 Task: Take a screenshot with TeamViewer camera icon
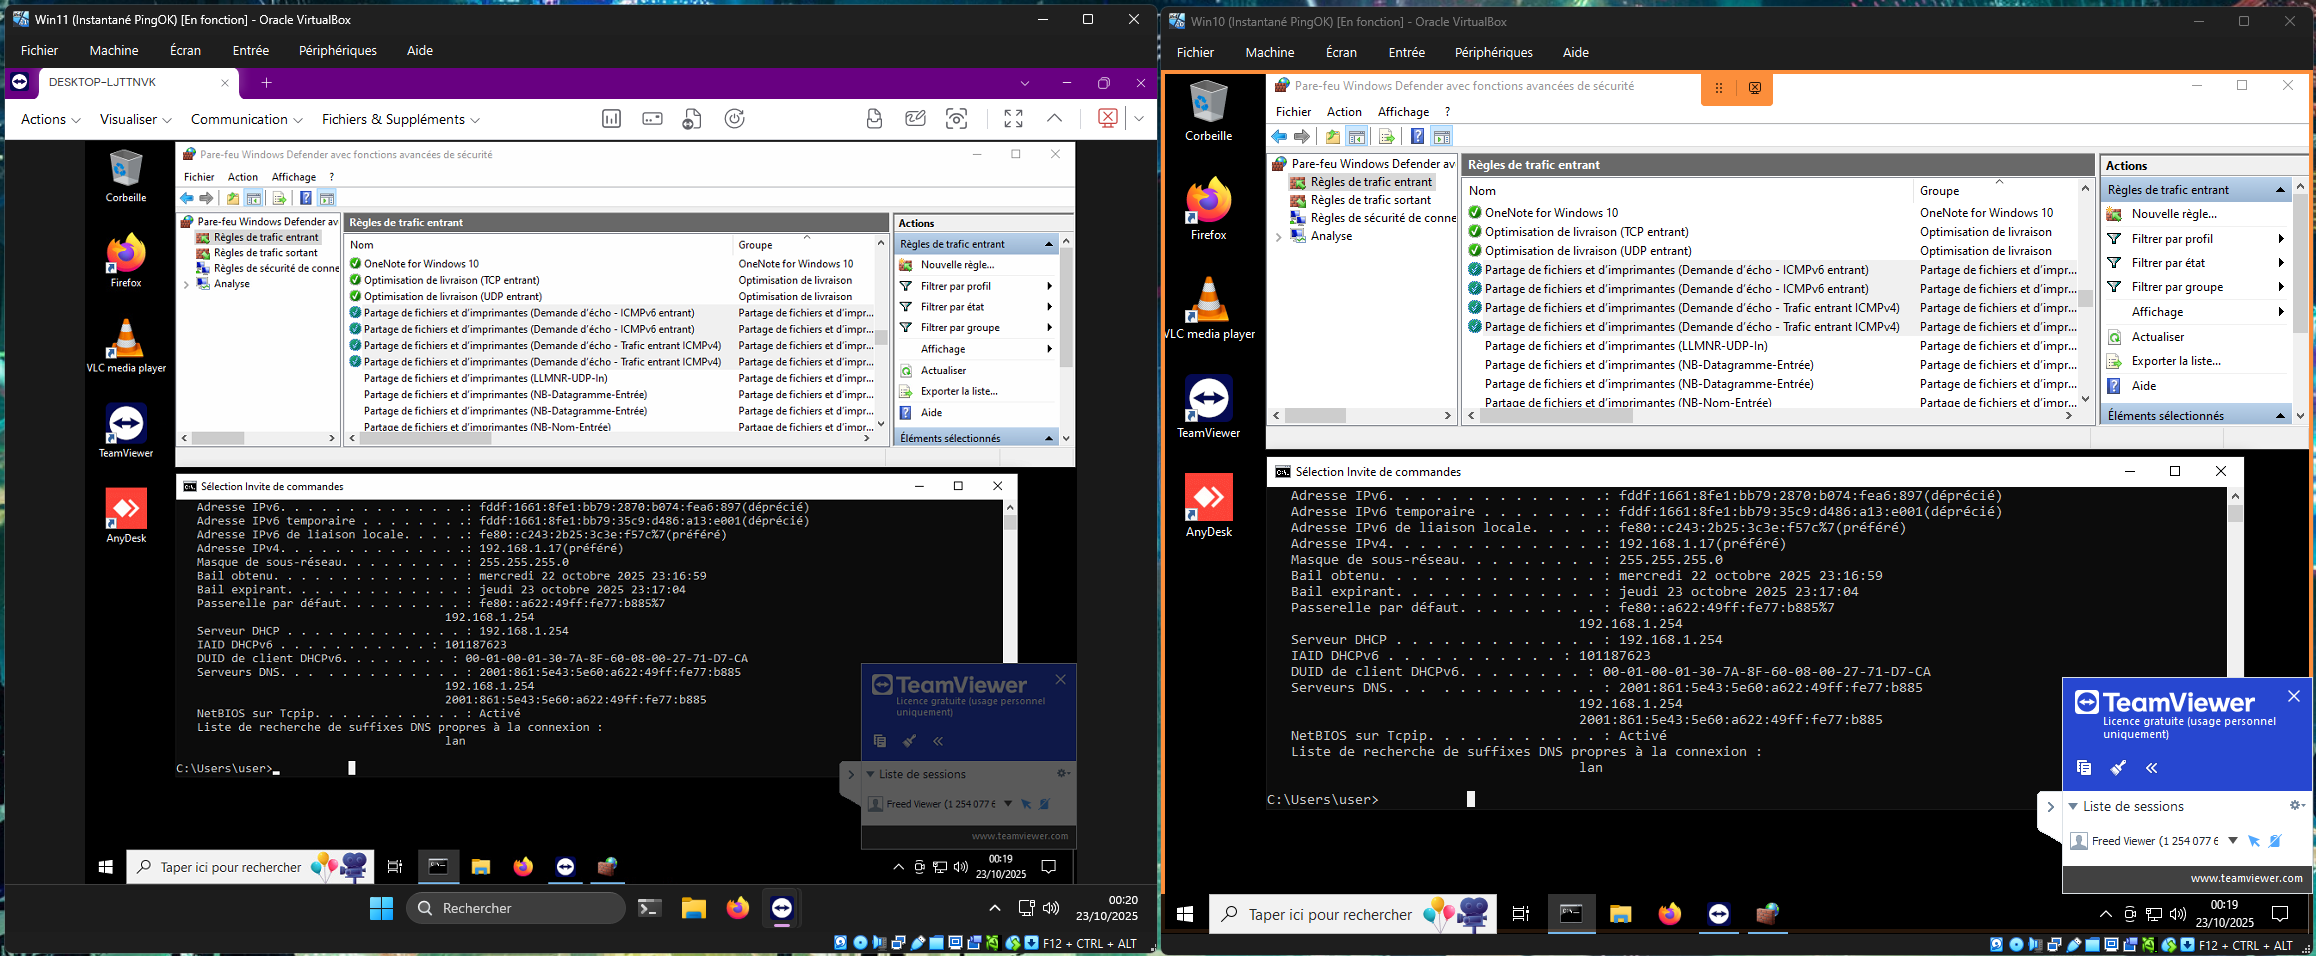956,119
